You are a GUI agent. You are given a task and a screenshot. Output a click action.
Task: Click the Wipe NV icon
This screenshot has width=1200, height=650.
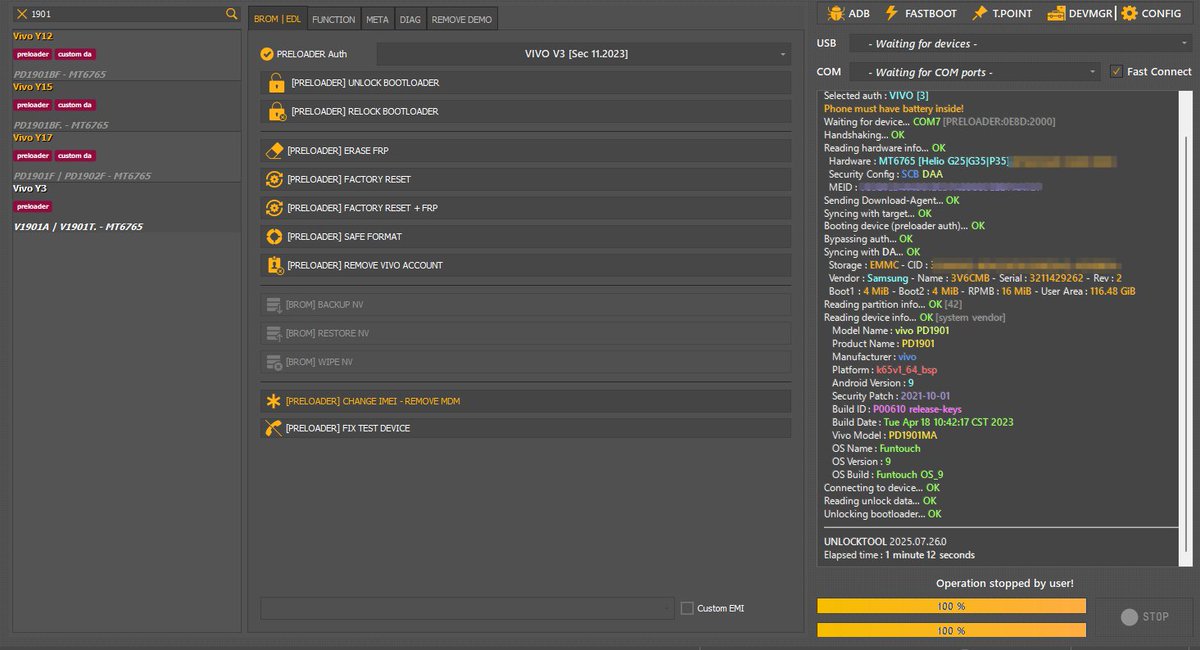pyautogui.click(x=274, y=361)
